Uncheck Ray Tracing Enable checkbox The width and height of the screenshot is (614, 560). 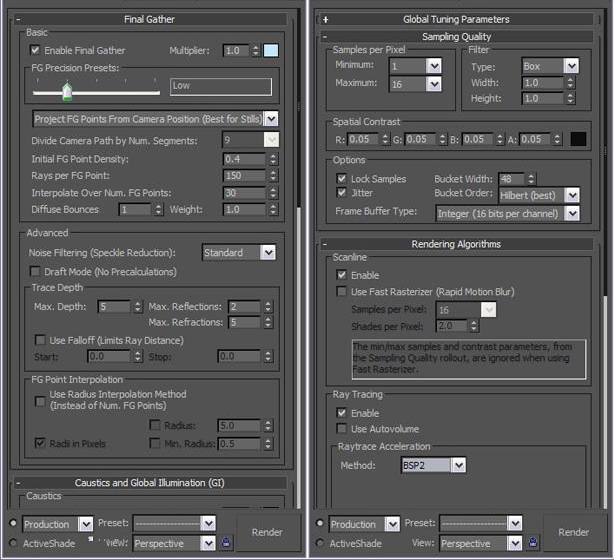[341, 413]
